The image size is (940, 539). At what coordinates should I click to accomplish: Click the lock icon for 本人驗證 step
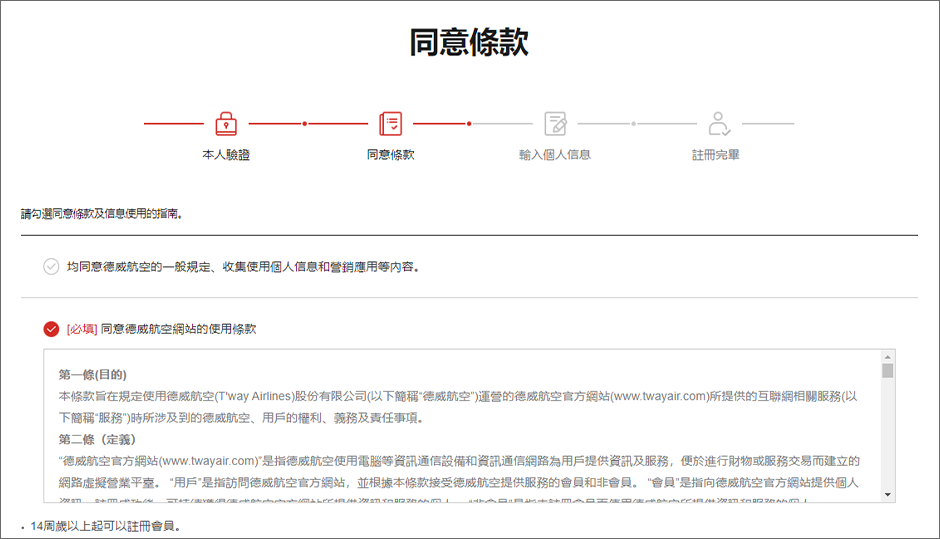[226, 124]
